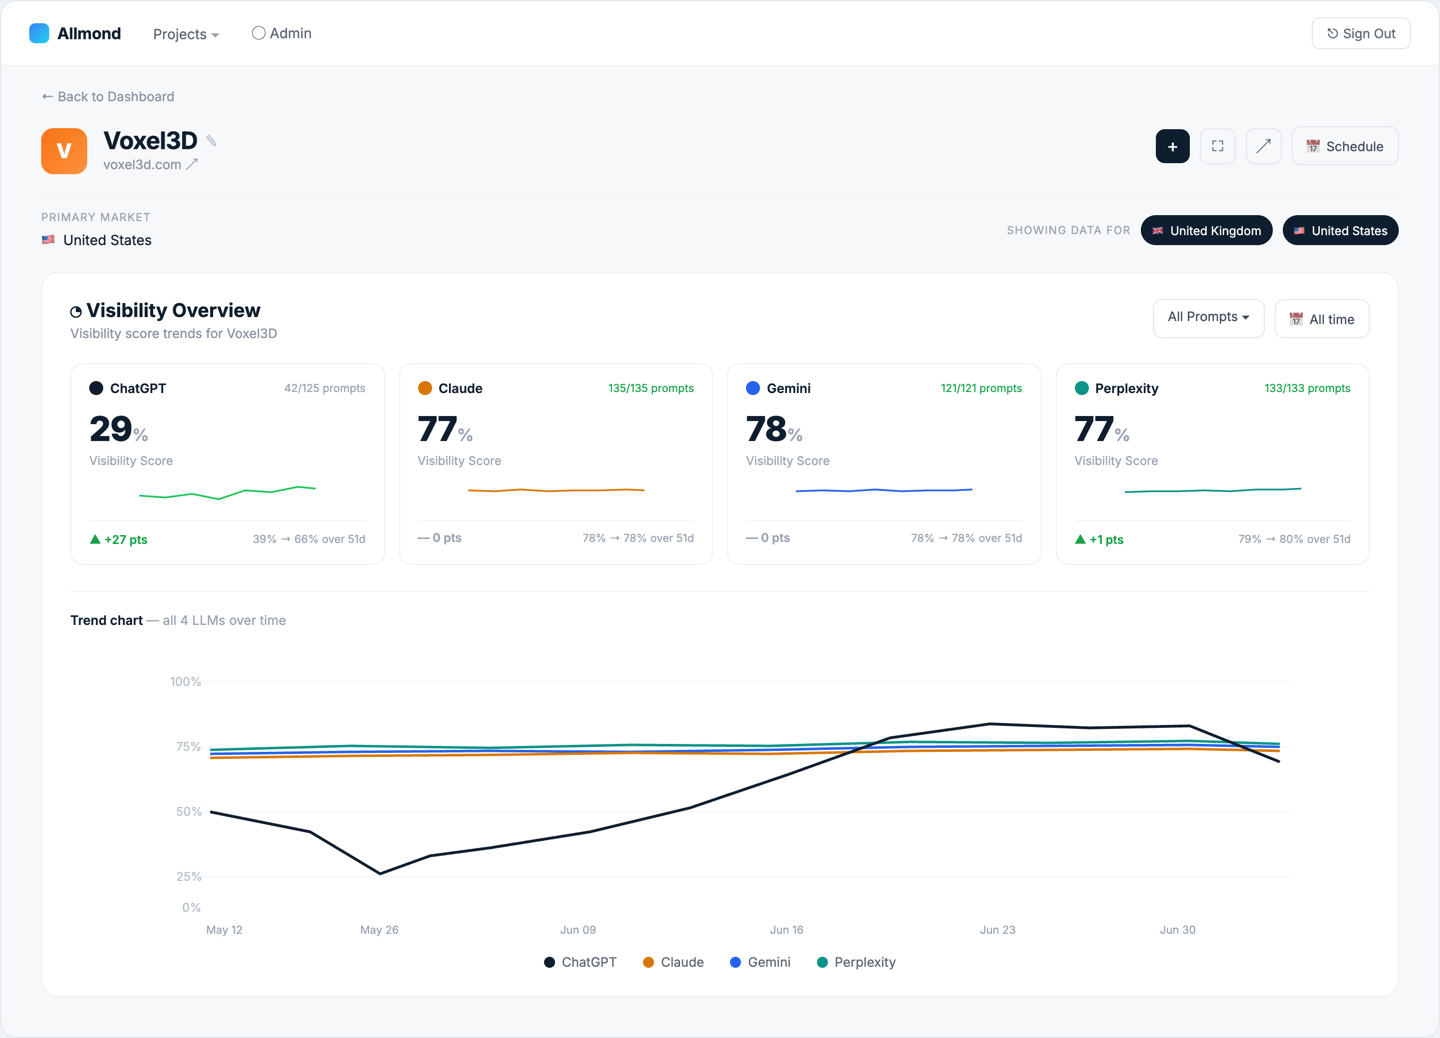The height and width of the screenshot is (1038, 1440).
Task: Open the Schedule button
Action: tap(1345, 146)
